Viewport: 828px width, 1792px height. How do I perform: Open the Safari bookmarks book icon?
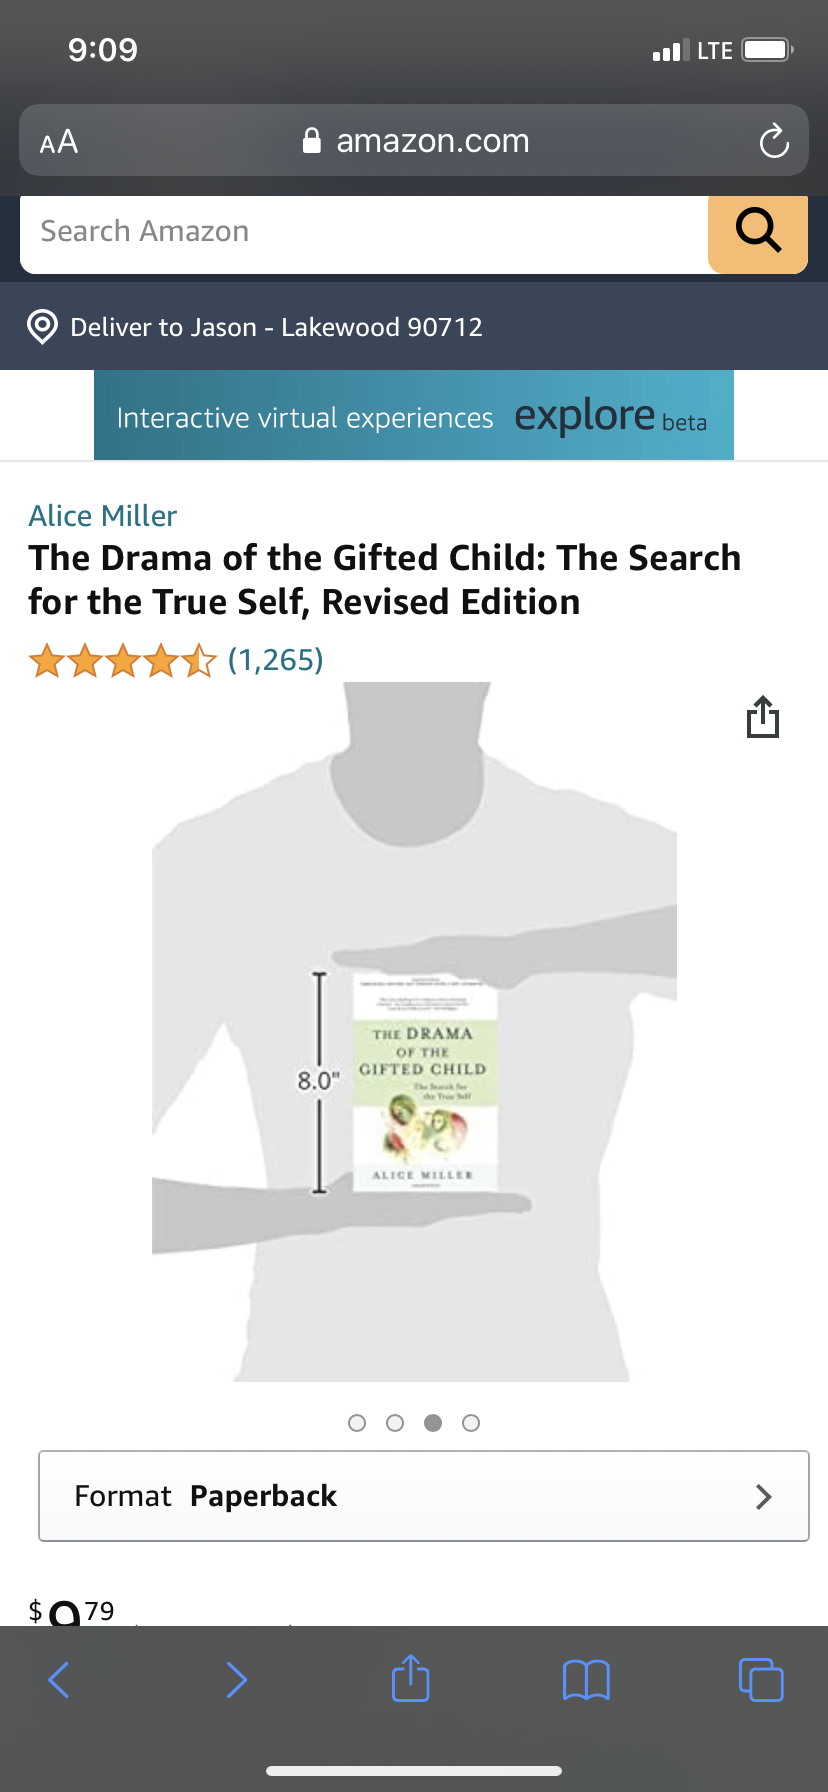[x=586, y=1680]
